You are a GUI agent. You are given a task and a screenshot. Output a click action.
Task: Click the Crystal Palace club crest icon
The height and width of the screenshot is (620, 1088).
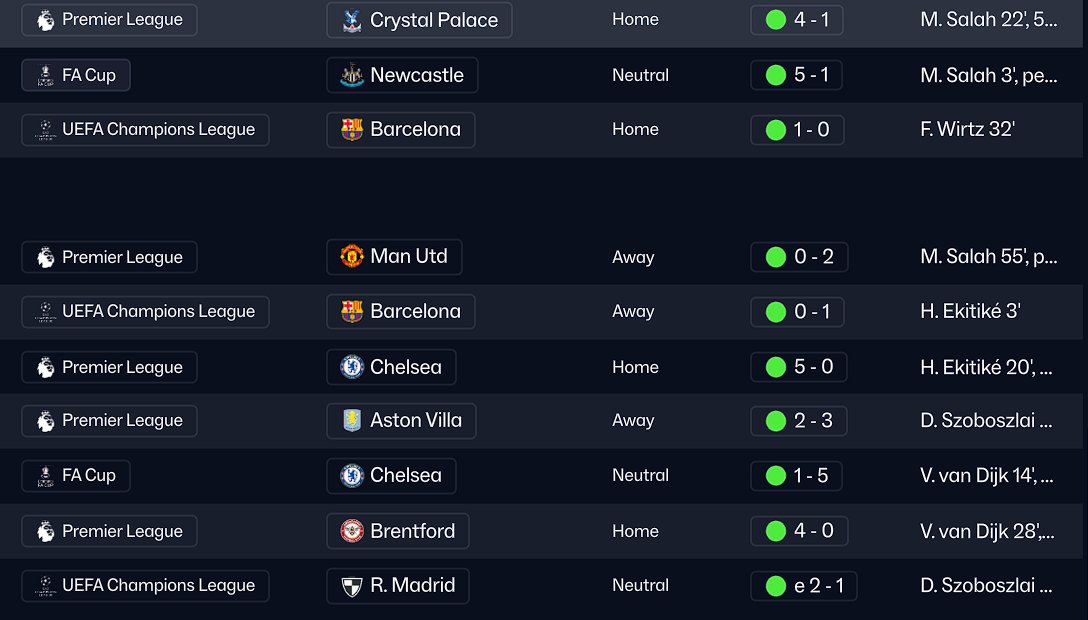coord(352,20)
